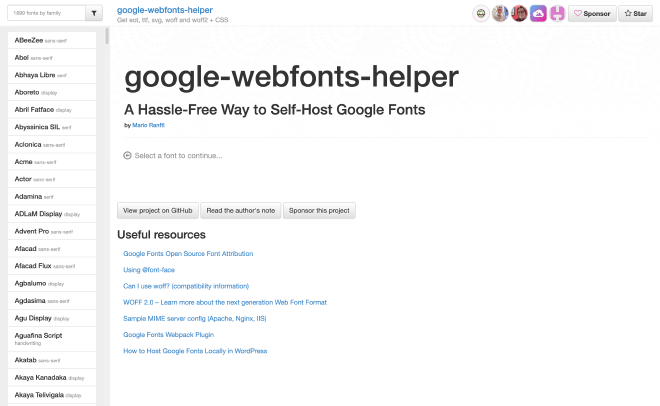This screenshot has width=660, height=406.
Task: Open Google Fonts Webpack Plugin link
Action: [x=169, y=334]
